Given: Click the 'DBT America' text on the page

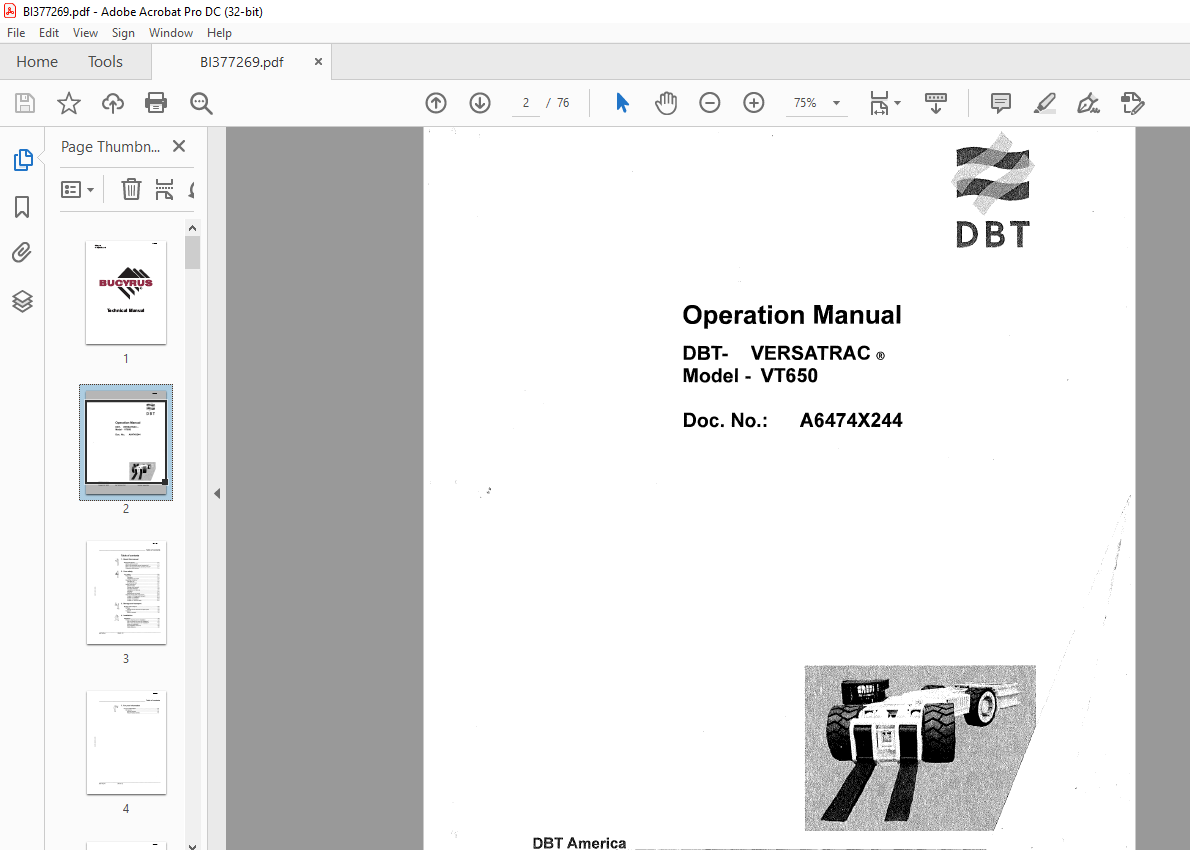Looking at the screenshot, I should pyautogui.click(x=579, y=842).
